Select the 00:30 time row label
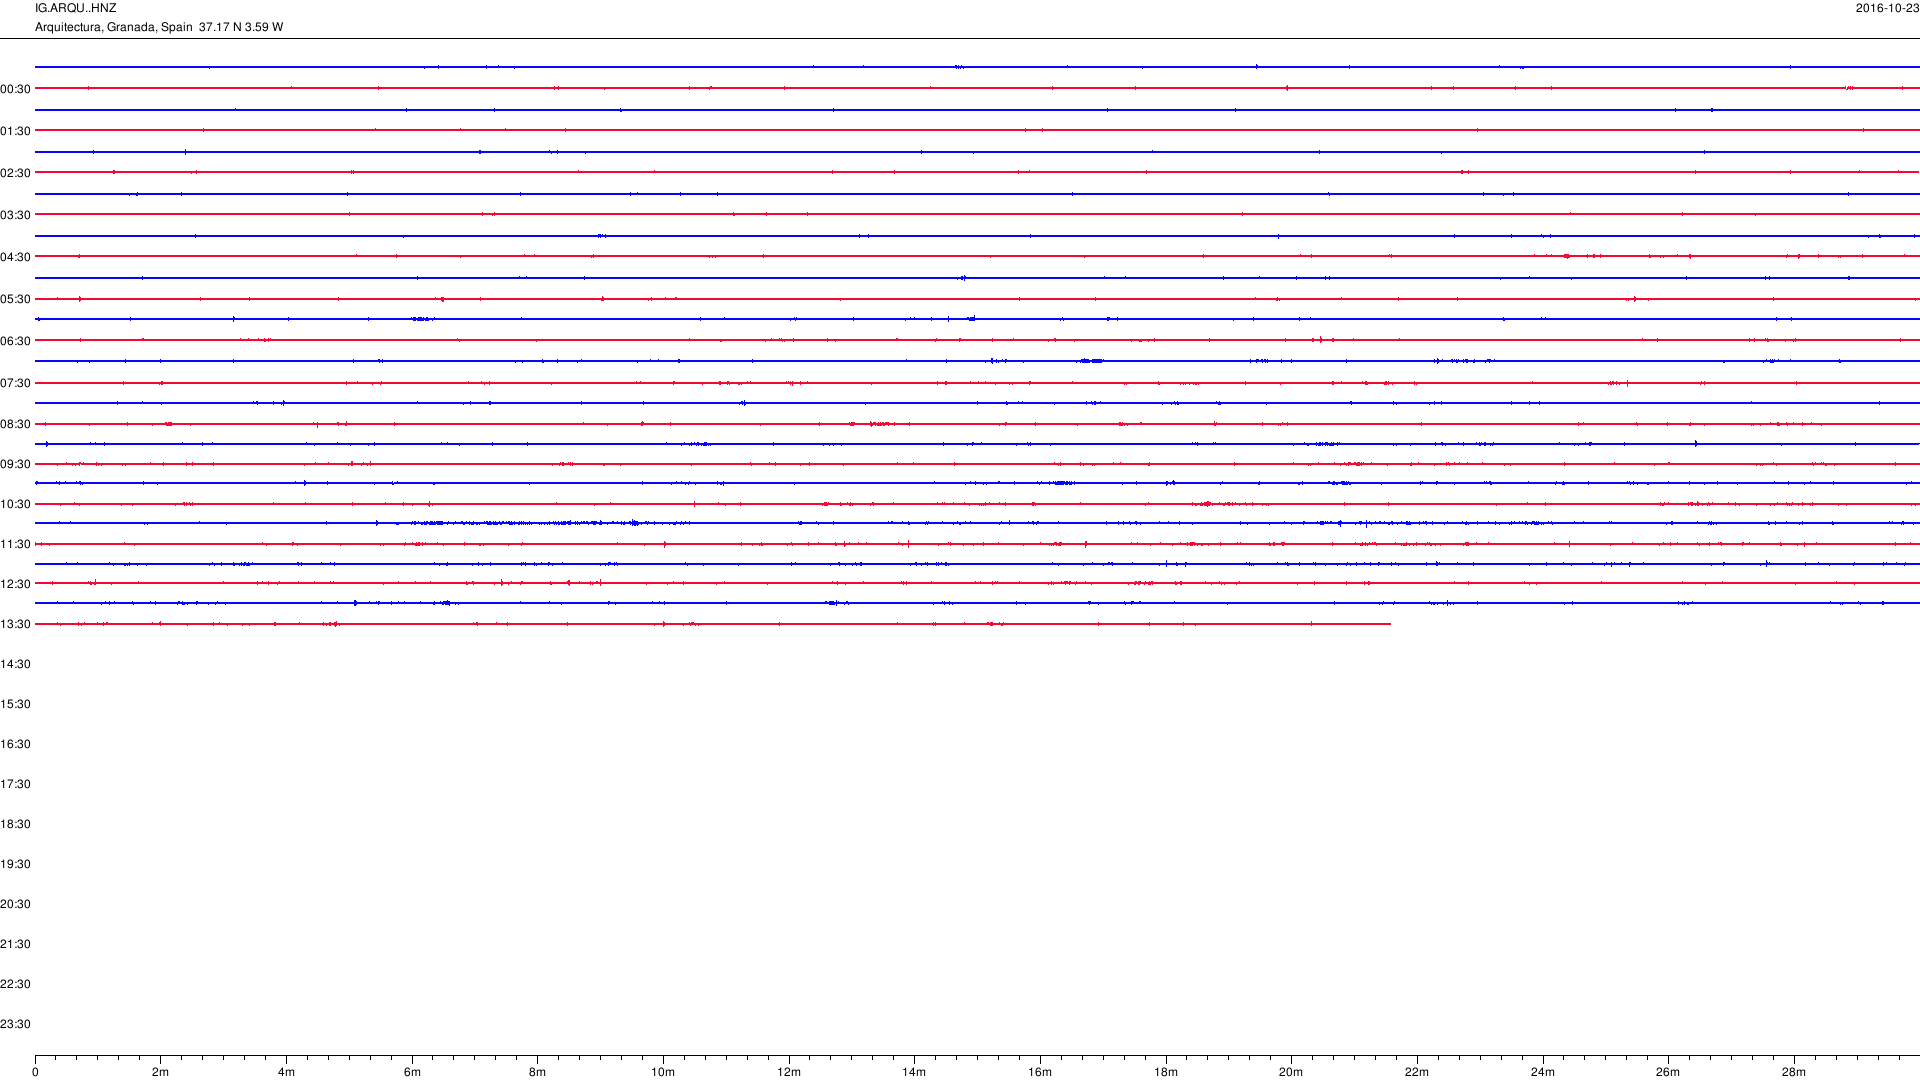1920x1080 pixels. [x=15, y=89]
